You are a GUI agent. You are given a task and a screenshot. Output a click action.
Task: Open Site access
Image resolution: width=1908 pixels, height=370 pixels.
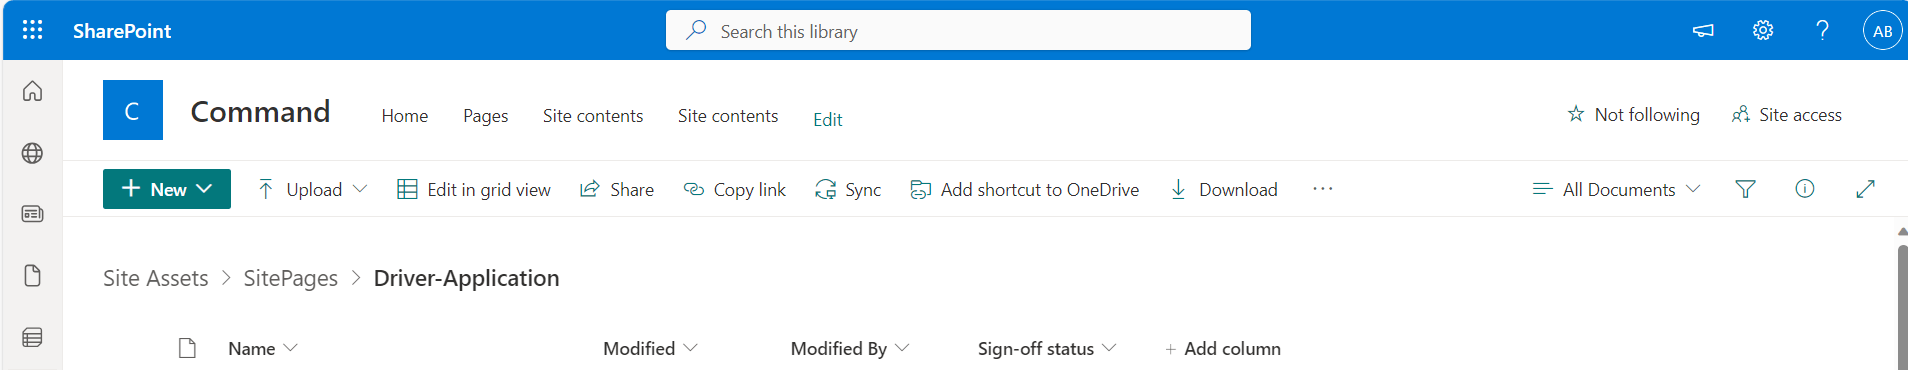1786,114
